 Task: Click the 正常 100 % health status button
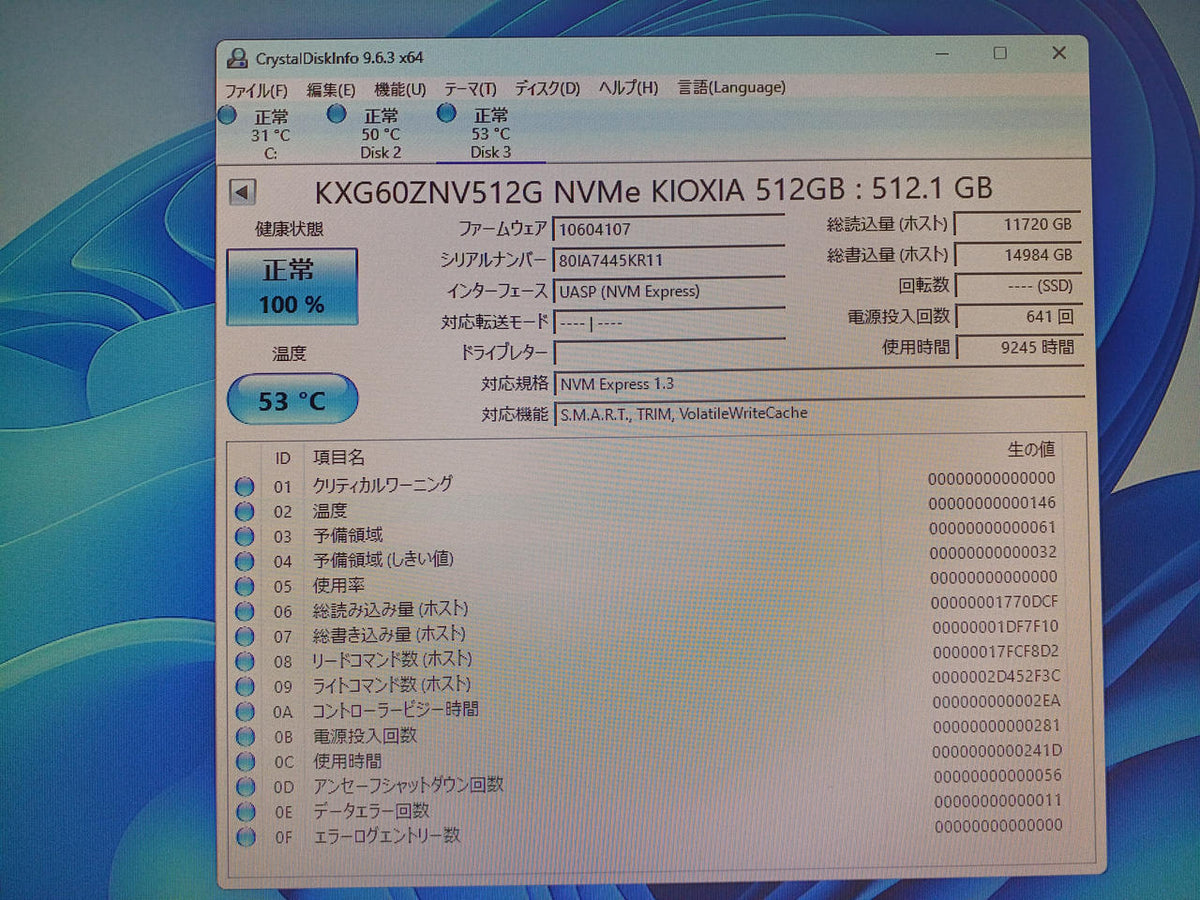pos(291,286)
